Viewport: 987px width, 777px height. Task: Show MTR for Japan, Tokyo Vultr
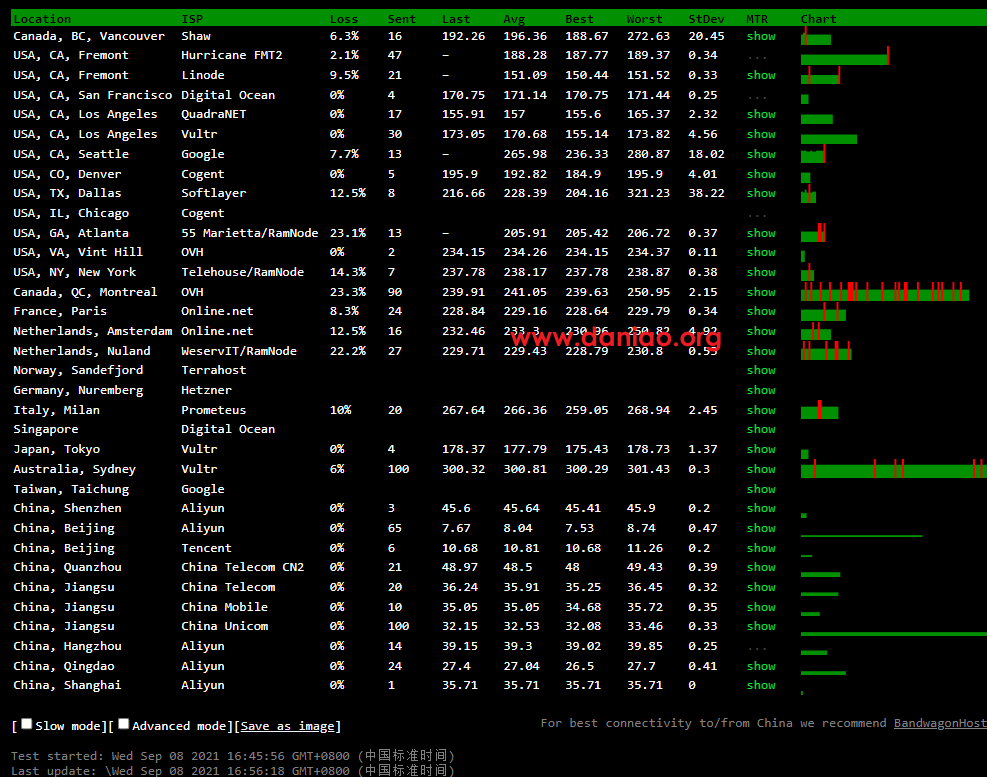coord(761,449)
